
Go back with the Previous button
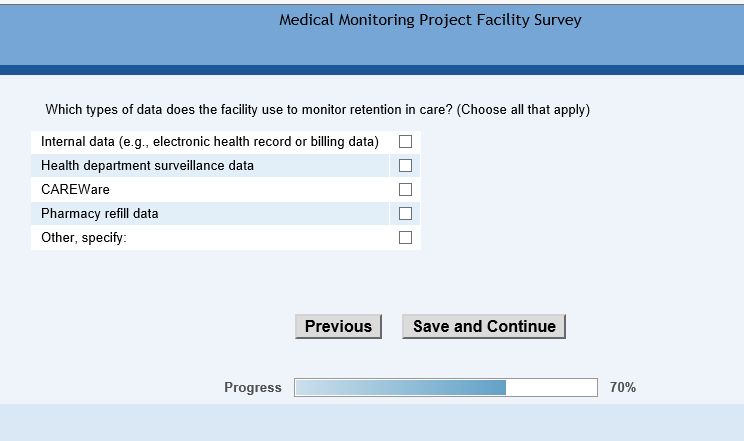click(x=338, y=326)
